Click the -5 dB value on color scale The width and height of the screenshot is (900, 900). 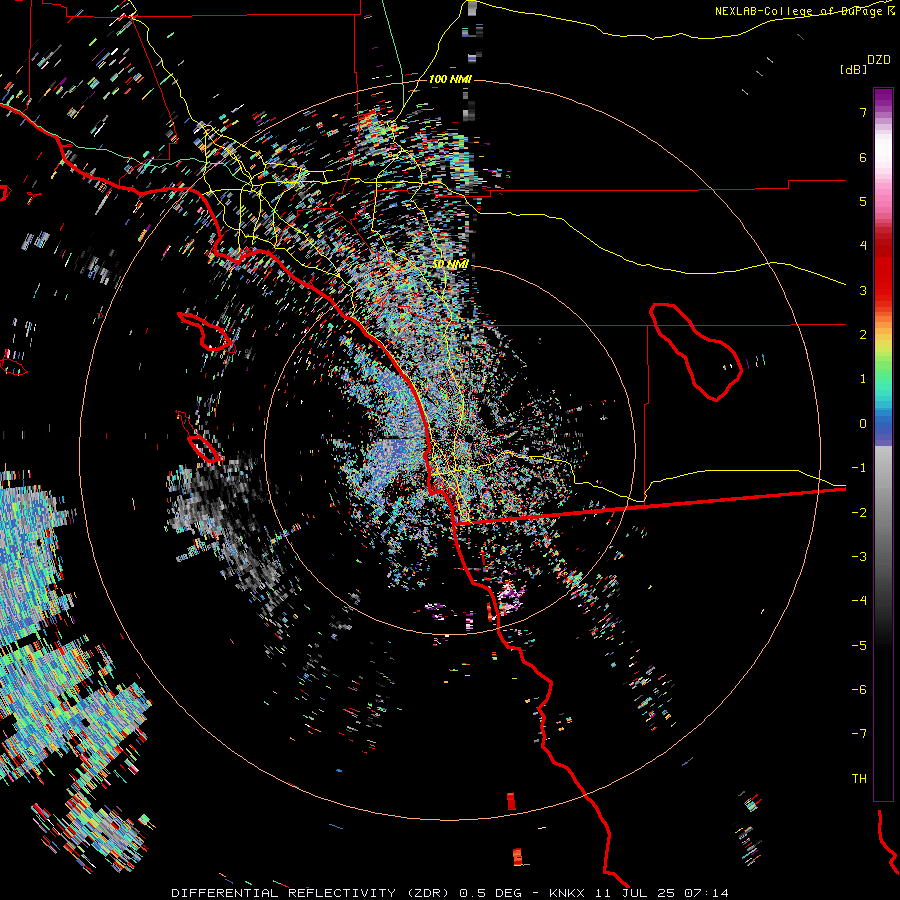point(859,646)
